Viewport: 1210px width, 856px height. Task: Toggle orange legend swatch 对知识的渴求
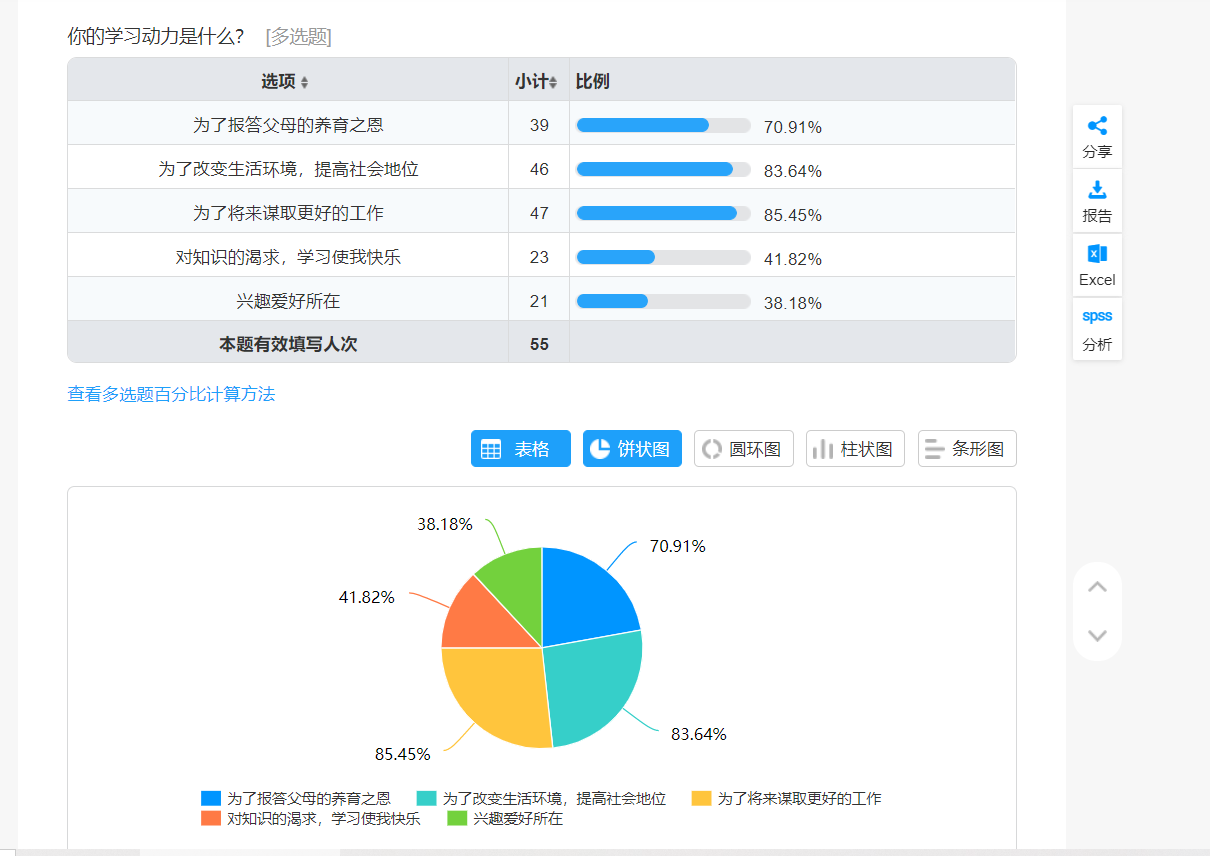(211, 818)
